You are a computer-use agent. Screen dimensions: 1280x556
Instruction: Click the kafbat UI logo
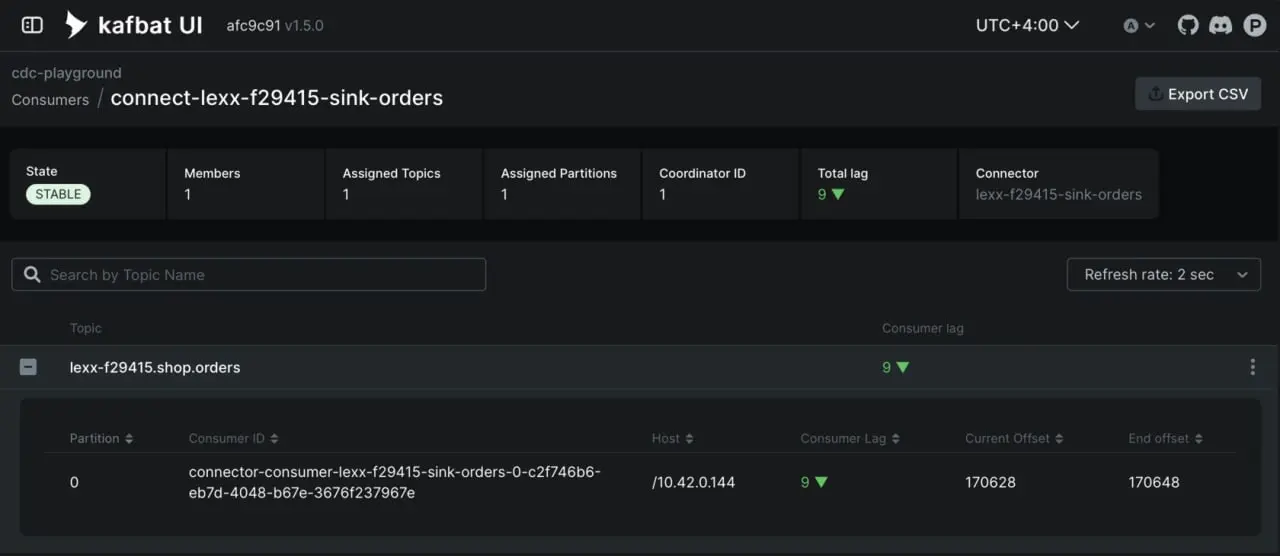coord(134,25)
